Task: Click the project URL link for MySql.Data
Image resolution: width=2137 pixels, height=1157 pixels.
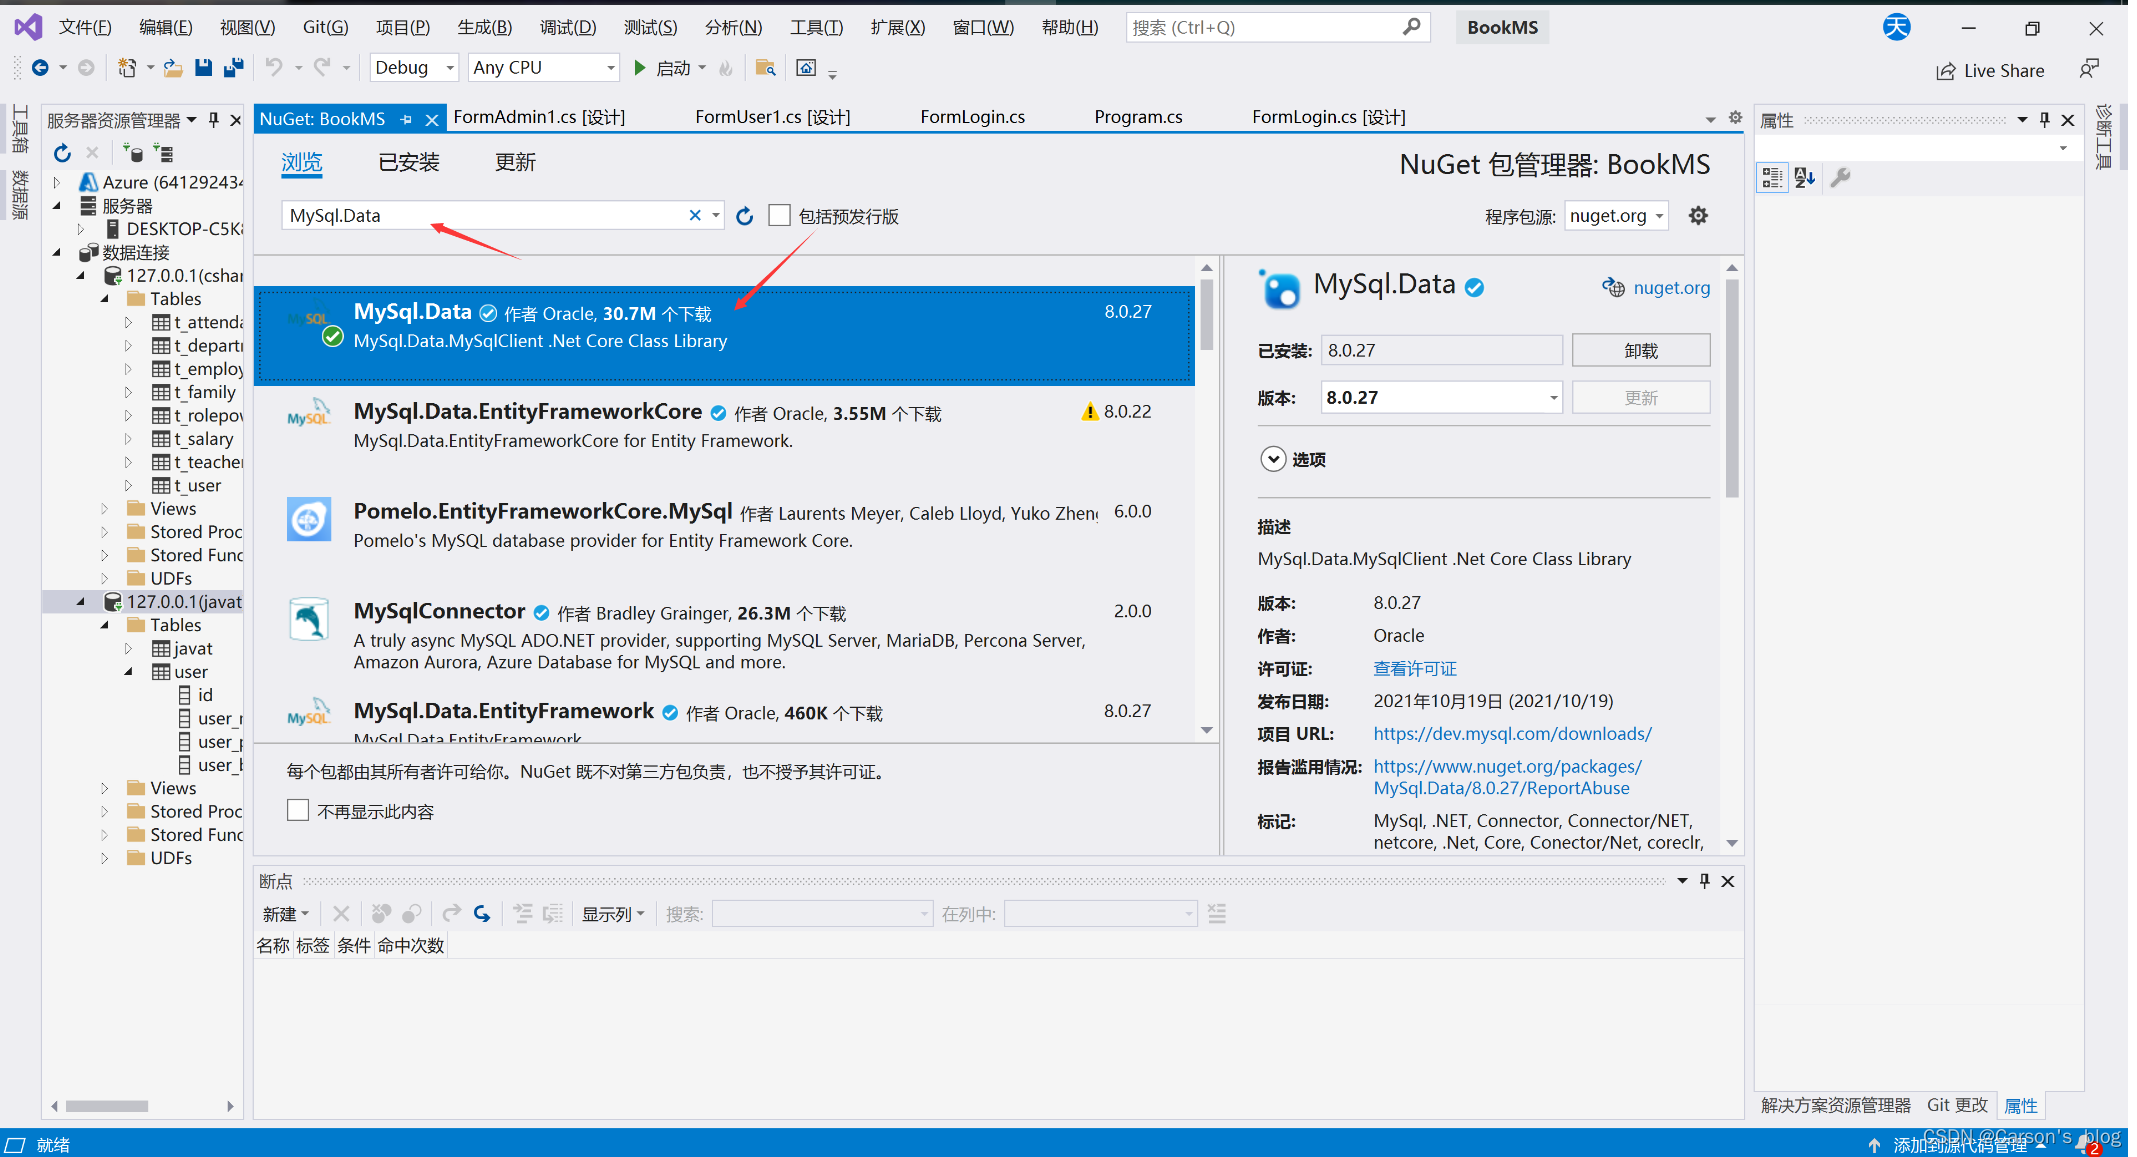Action: [1509, 732]
